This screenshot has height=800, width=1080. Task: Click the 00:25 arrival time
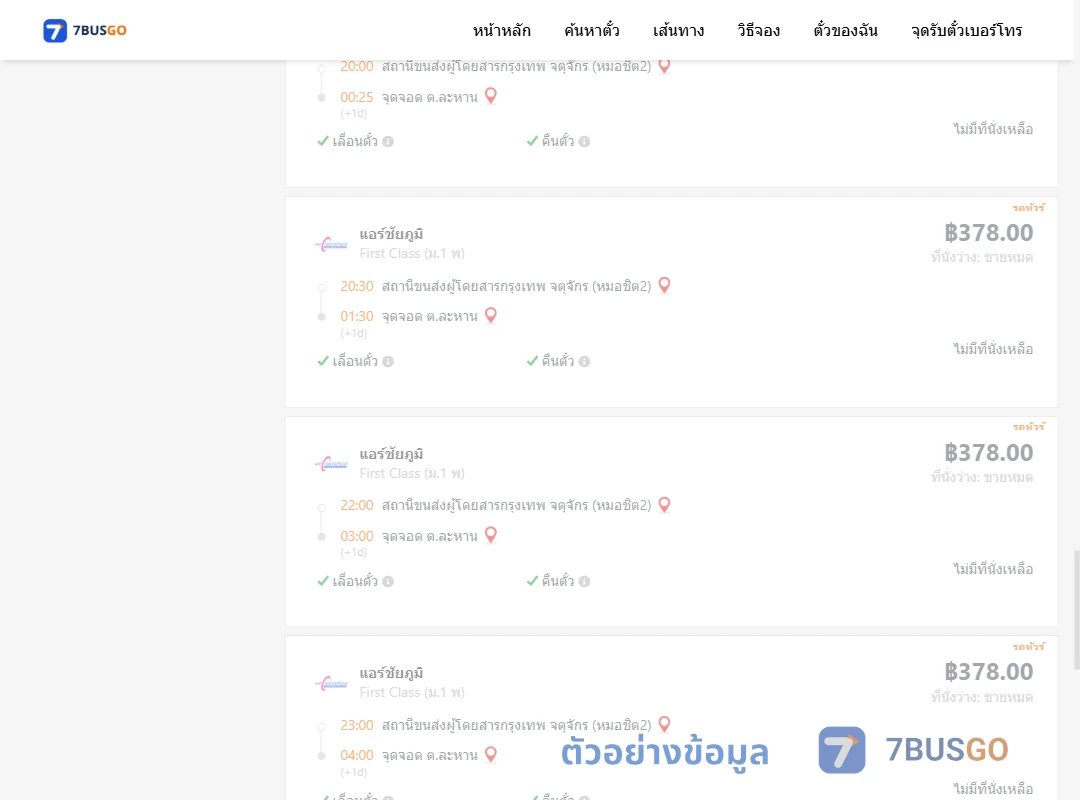coord(357,97)
